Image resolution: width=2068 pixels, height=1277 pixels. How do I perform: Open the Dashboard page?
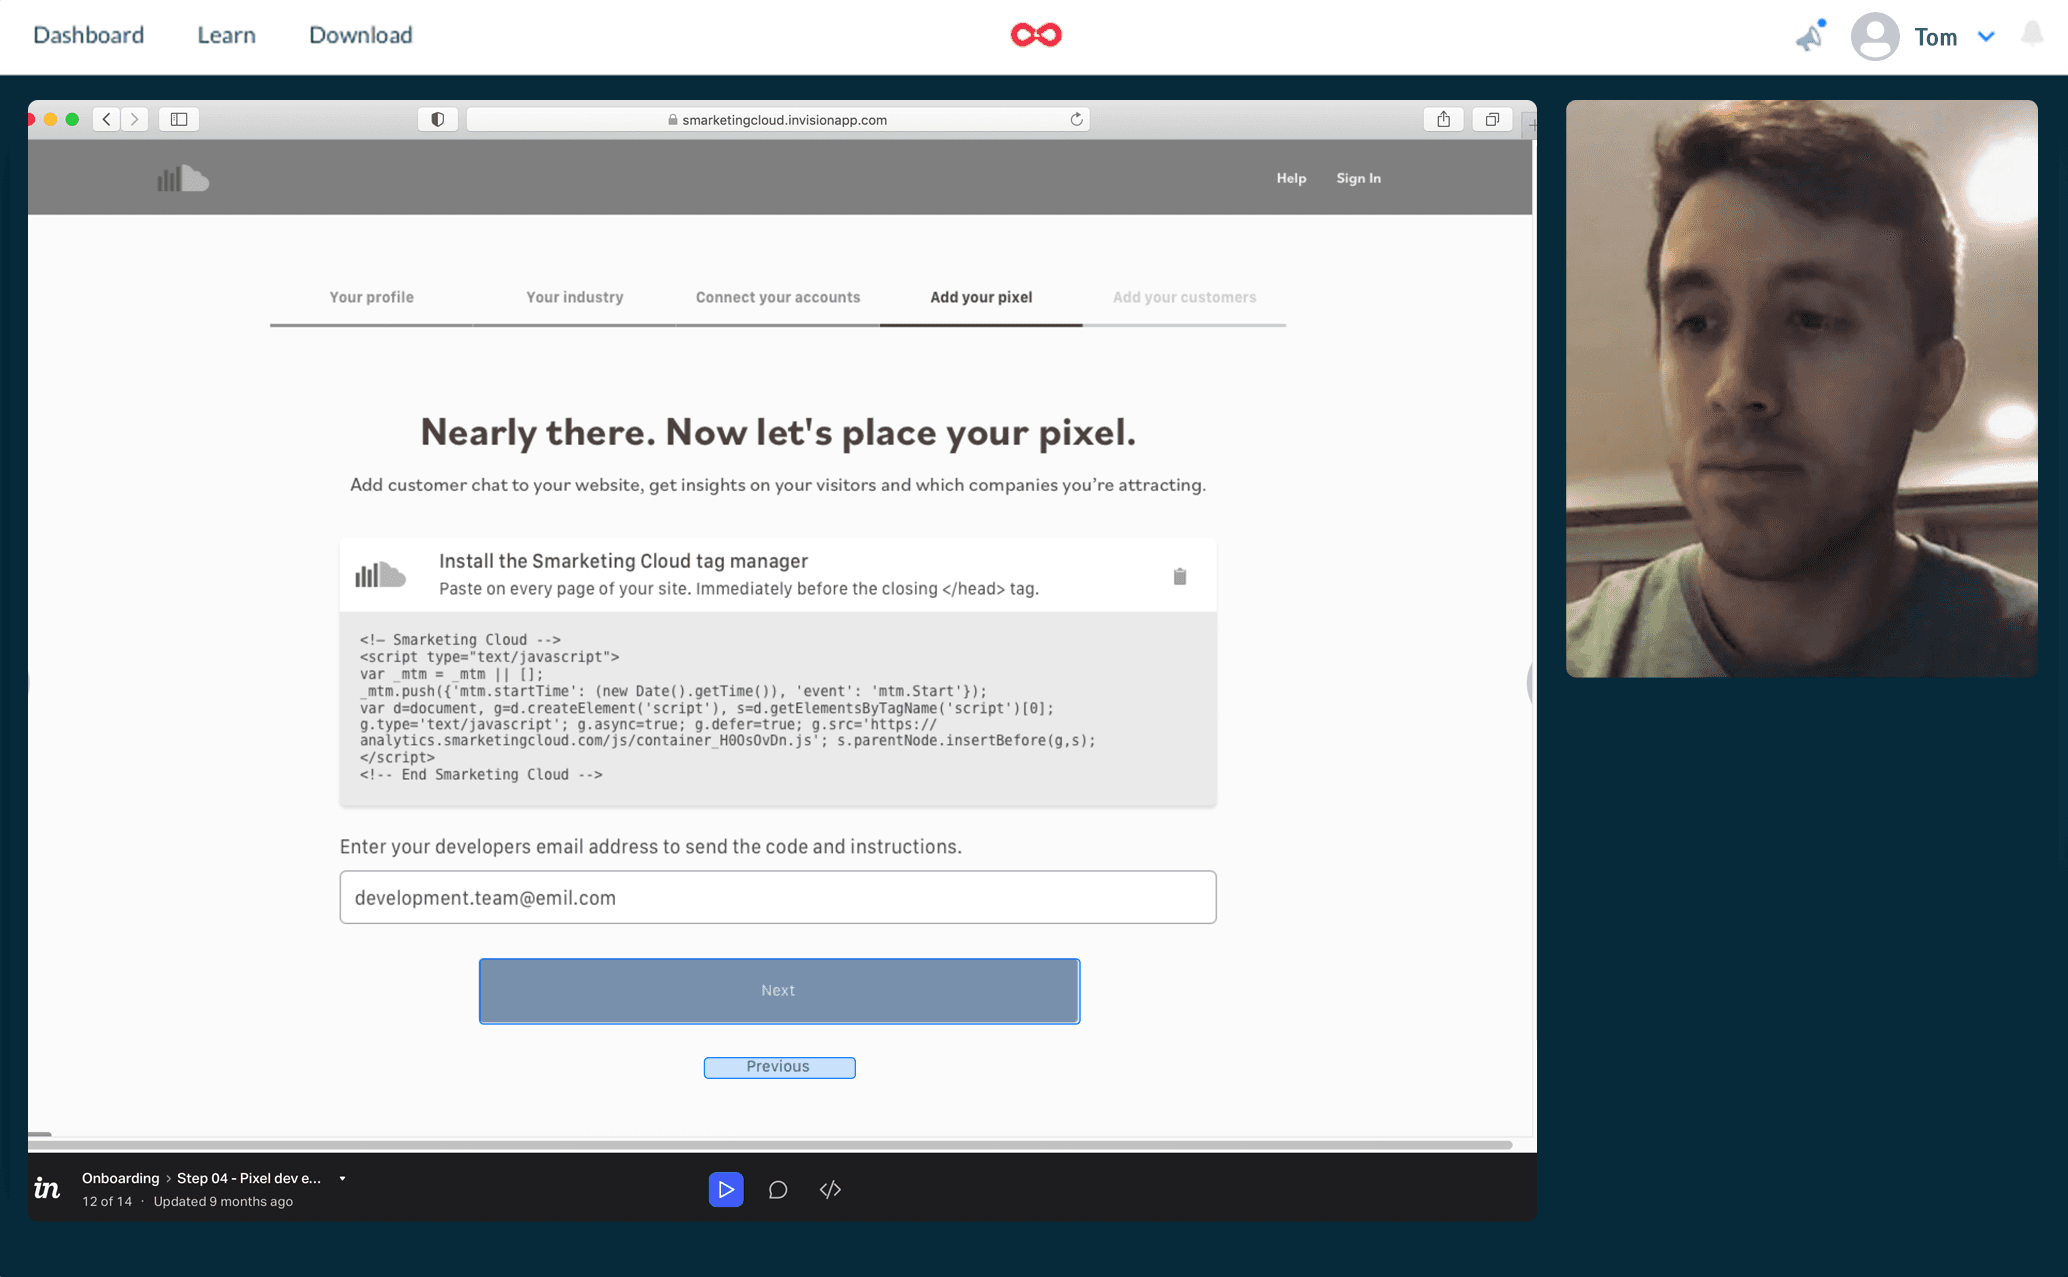pyautogui.click(x=88, y=35)
